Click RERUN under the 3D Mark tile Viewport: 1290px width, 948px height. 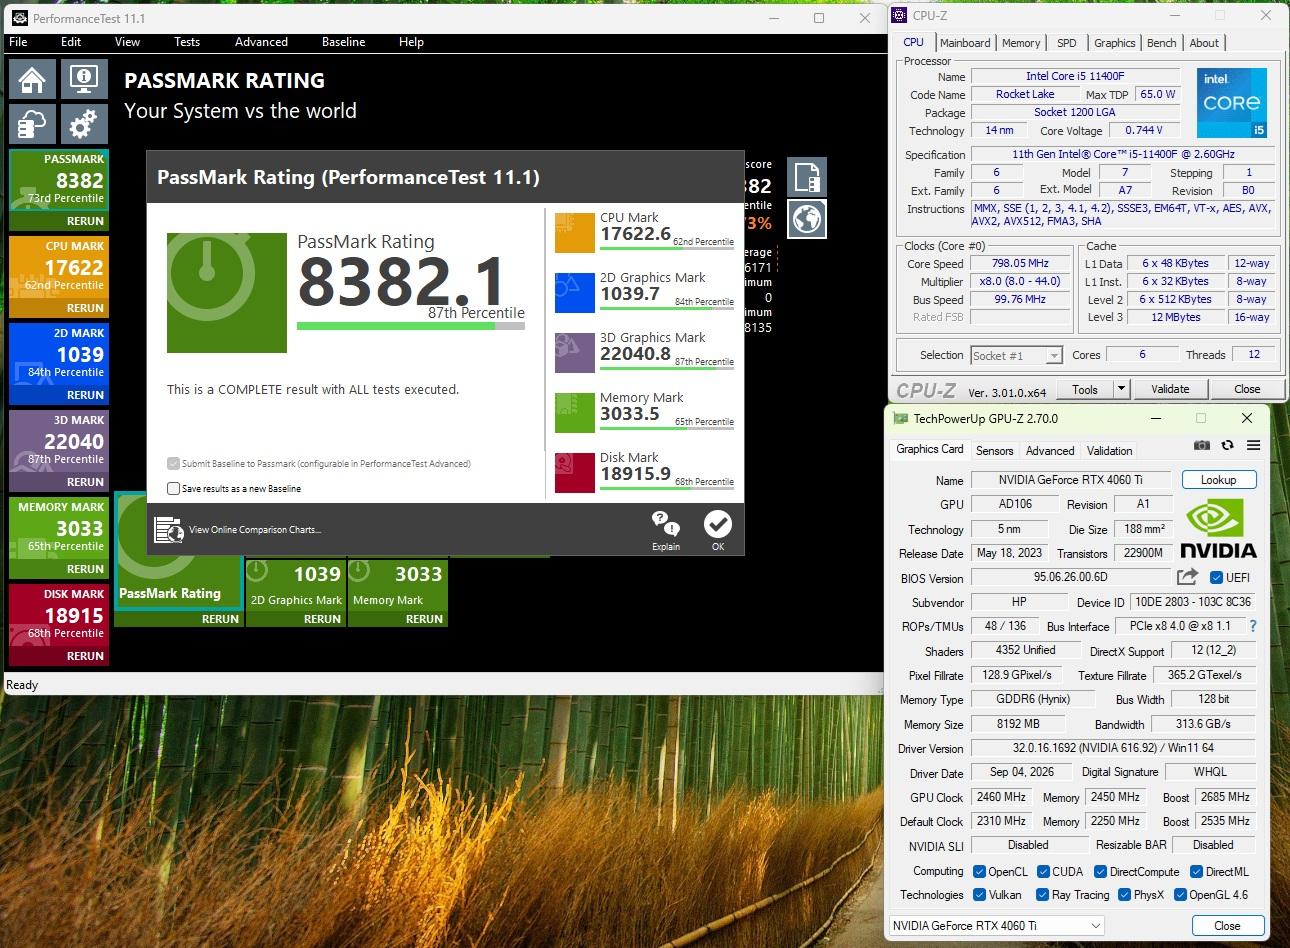85,482
